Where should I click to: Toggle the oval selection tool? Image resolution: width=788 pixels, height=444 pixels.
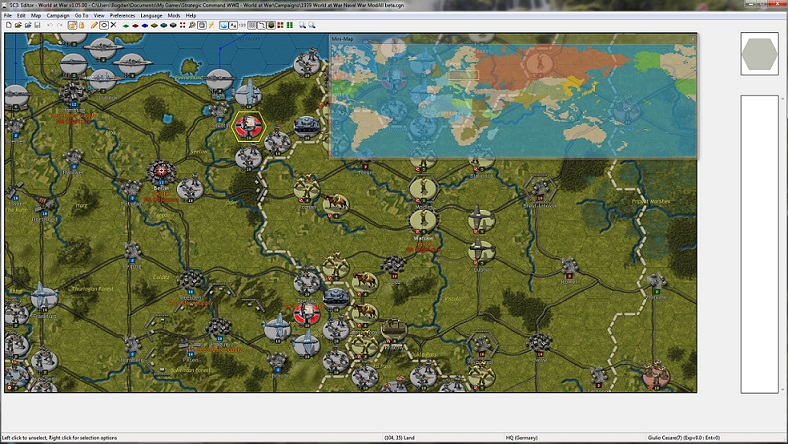coord(104,25)
